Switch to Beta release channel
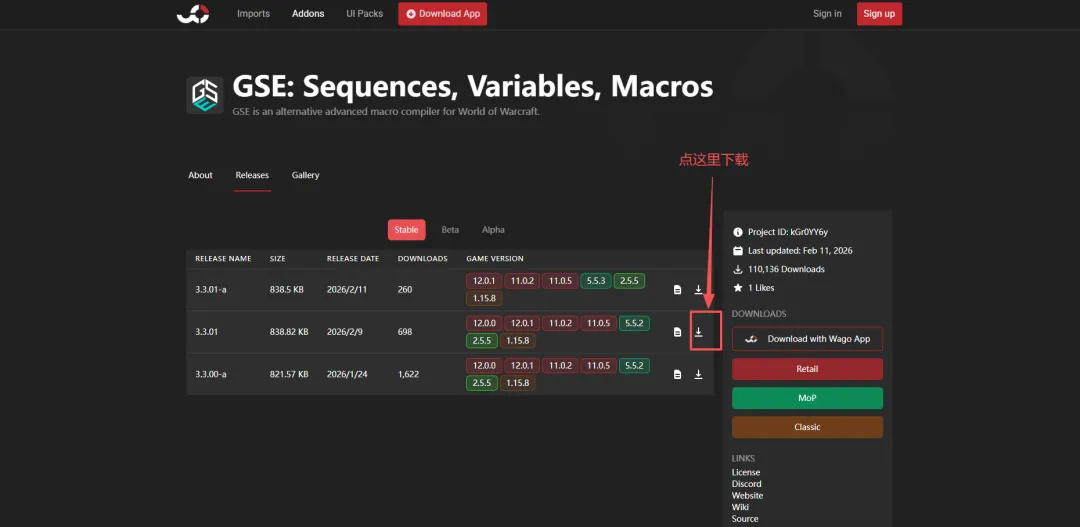Viewport: 1080px width, 527px height. [x=450, y=230]
